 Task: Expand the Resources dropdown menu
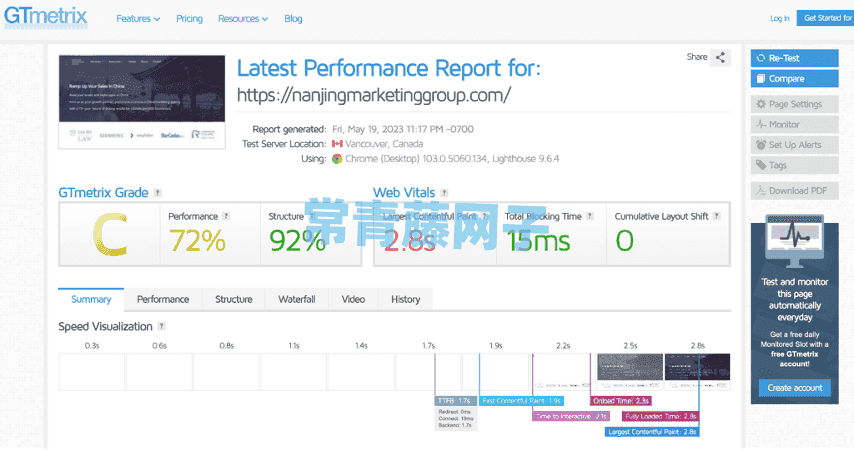tap(243, 19)
